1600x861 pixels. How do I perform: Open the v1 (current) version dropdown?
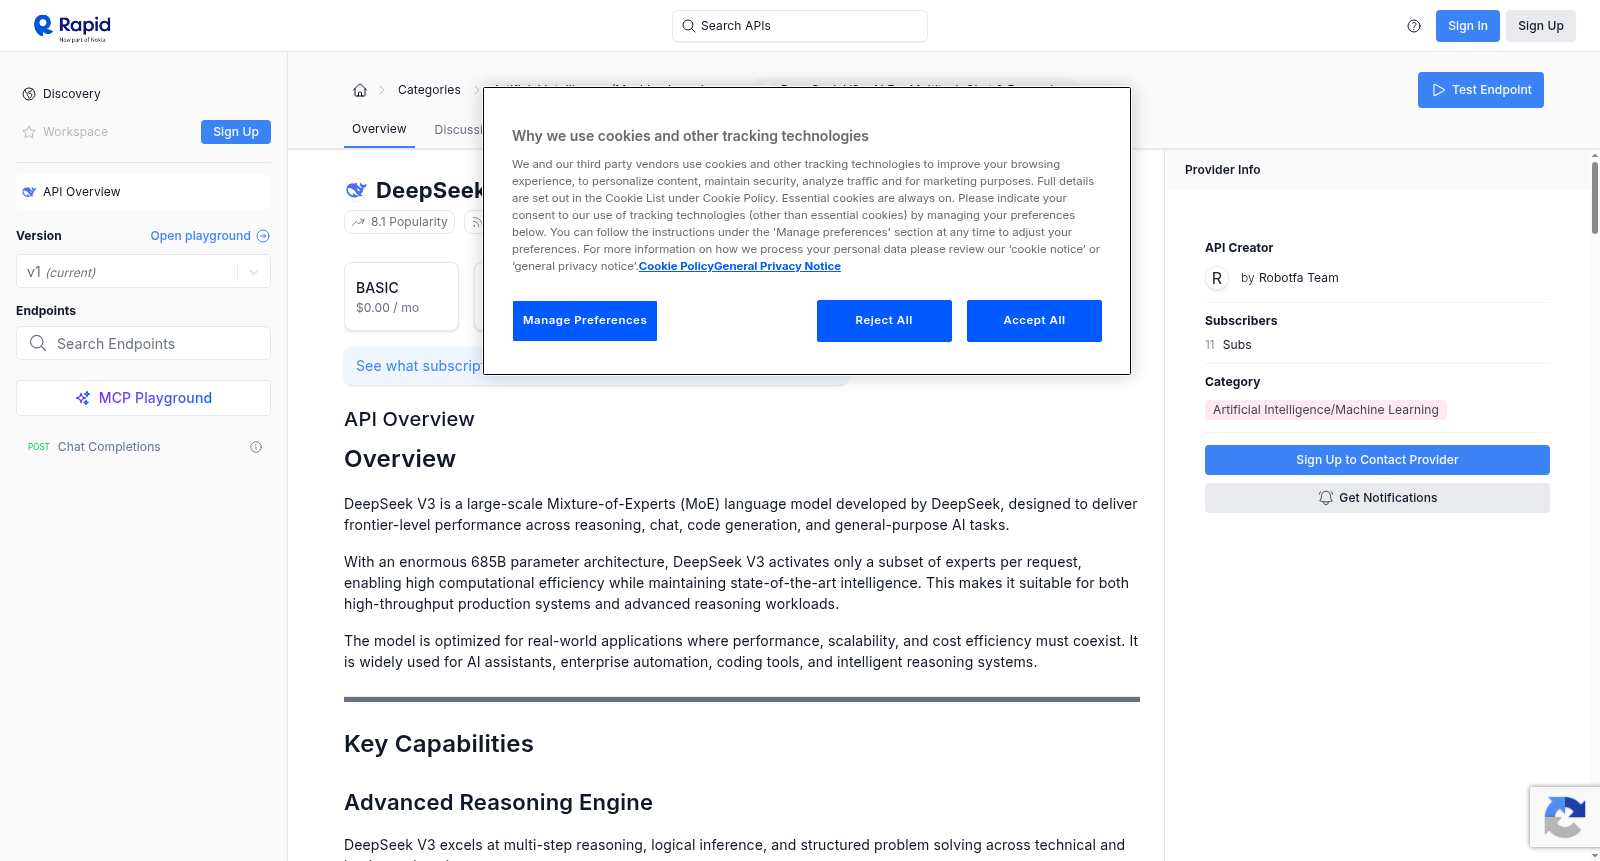pyautogui.click(x=143, y=272)
